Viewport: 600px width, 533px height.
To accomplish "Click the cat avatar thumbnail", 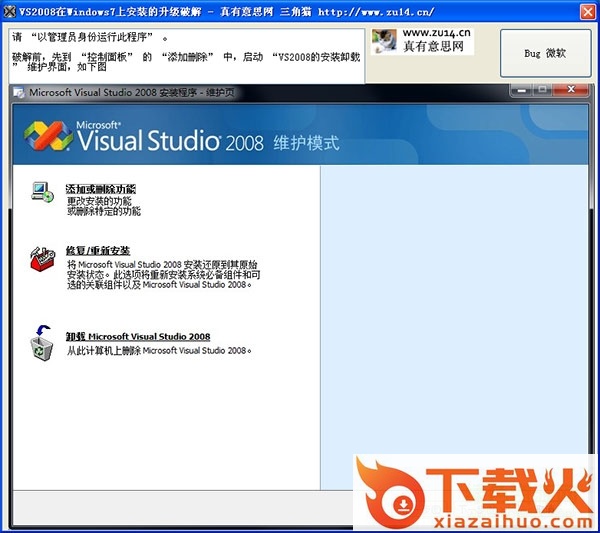I will tap(384, 41).
